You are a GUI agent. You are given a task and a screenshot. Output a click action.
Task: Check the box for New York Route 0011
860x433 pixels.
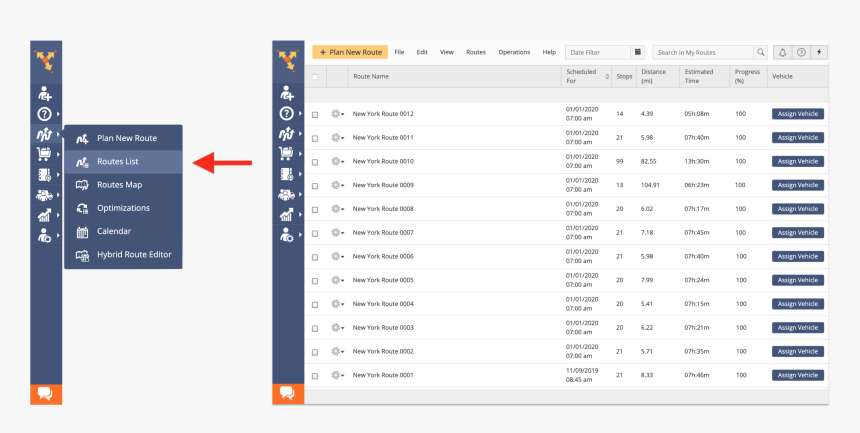(315, 138)
